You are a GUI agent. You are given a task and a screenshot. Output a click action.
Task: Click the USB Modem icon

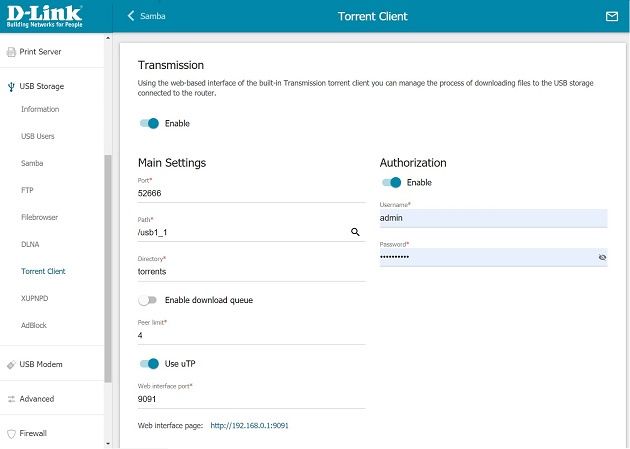click(x=11, y=365)
